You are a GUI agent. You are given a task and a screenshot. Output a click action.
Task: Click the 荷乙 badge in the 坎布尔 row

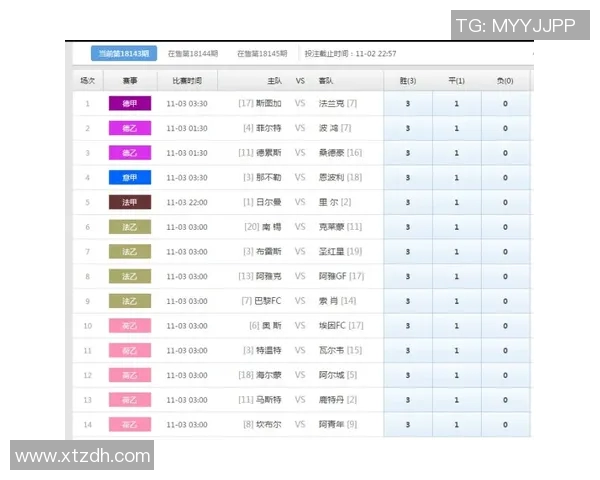(130, 425)
